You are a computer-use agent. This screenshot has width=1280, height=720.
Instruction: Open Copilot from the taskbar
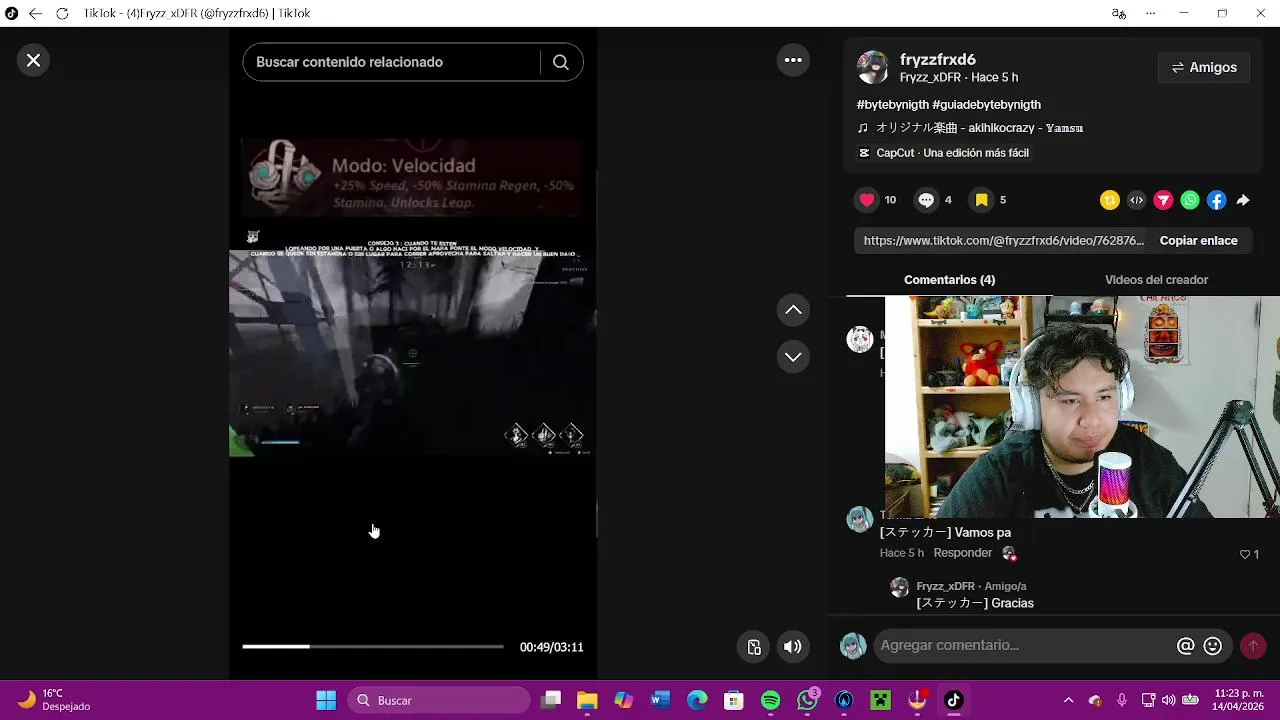[624, 700]
